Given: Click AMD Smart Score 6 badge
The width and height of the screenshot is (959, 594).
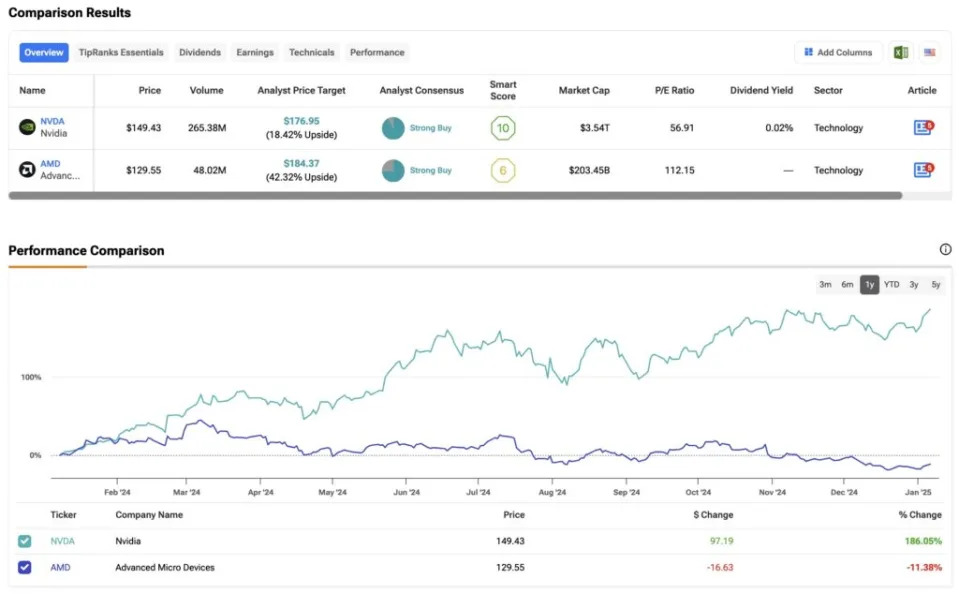Looking at the screenshot, I should (503, 171).
